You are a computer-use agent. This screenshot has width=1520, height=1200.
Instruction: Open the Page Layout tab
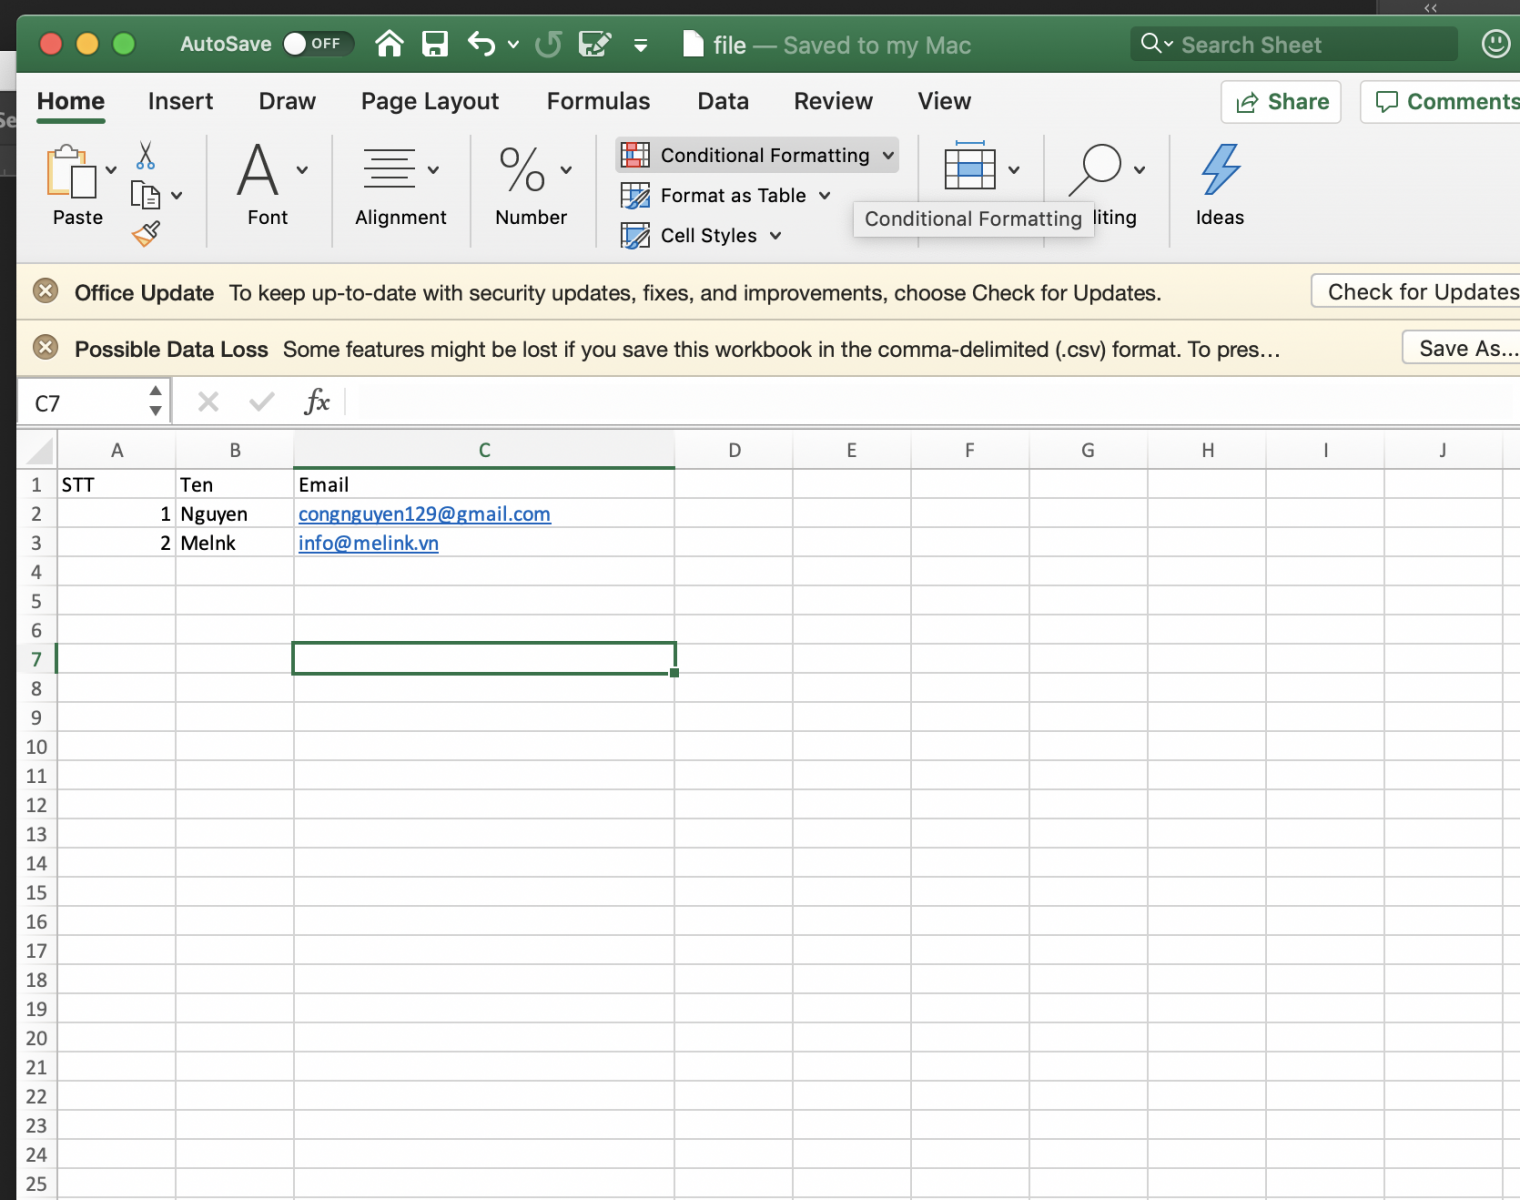[429, 101]
